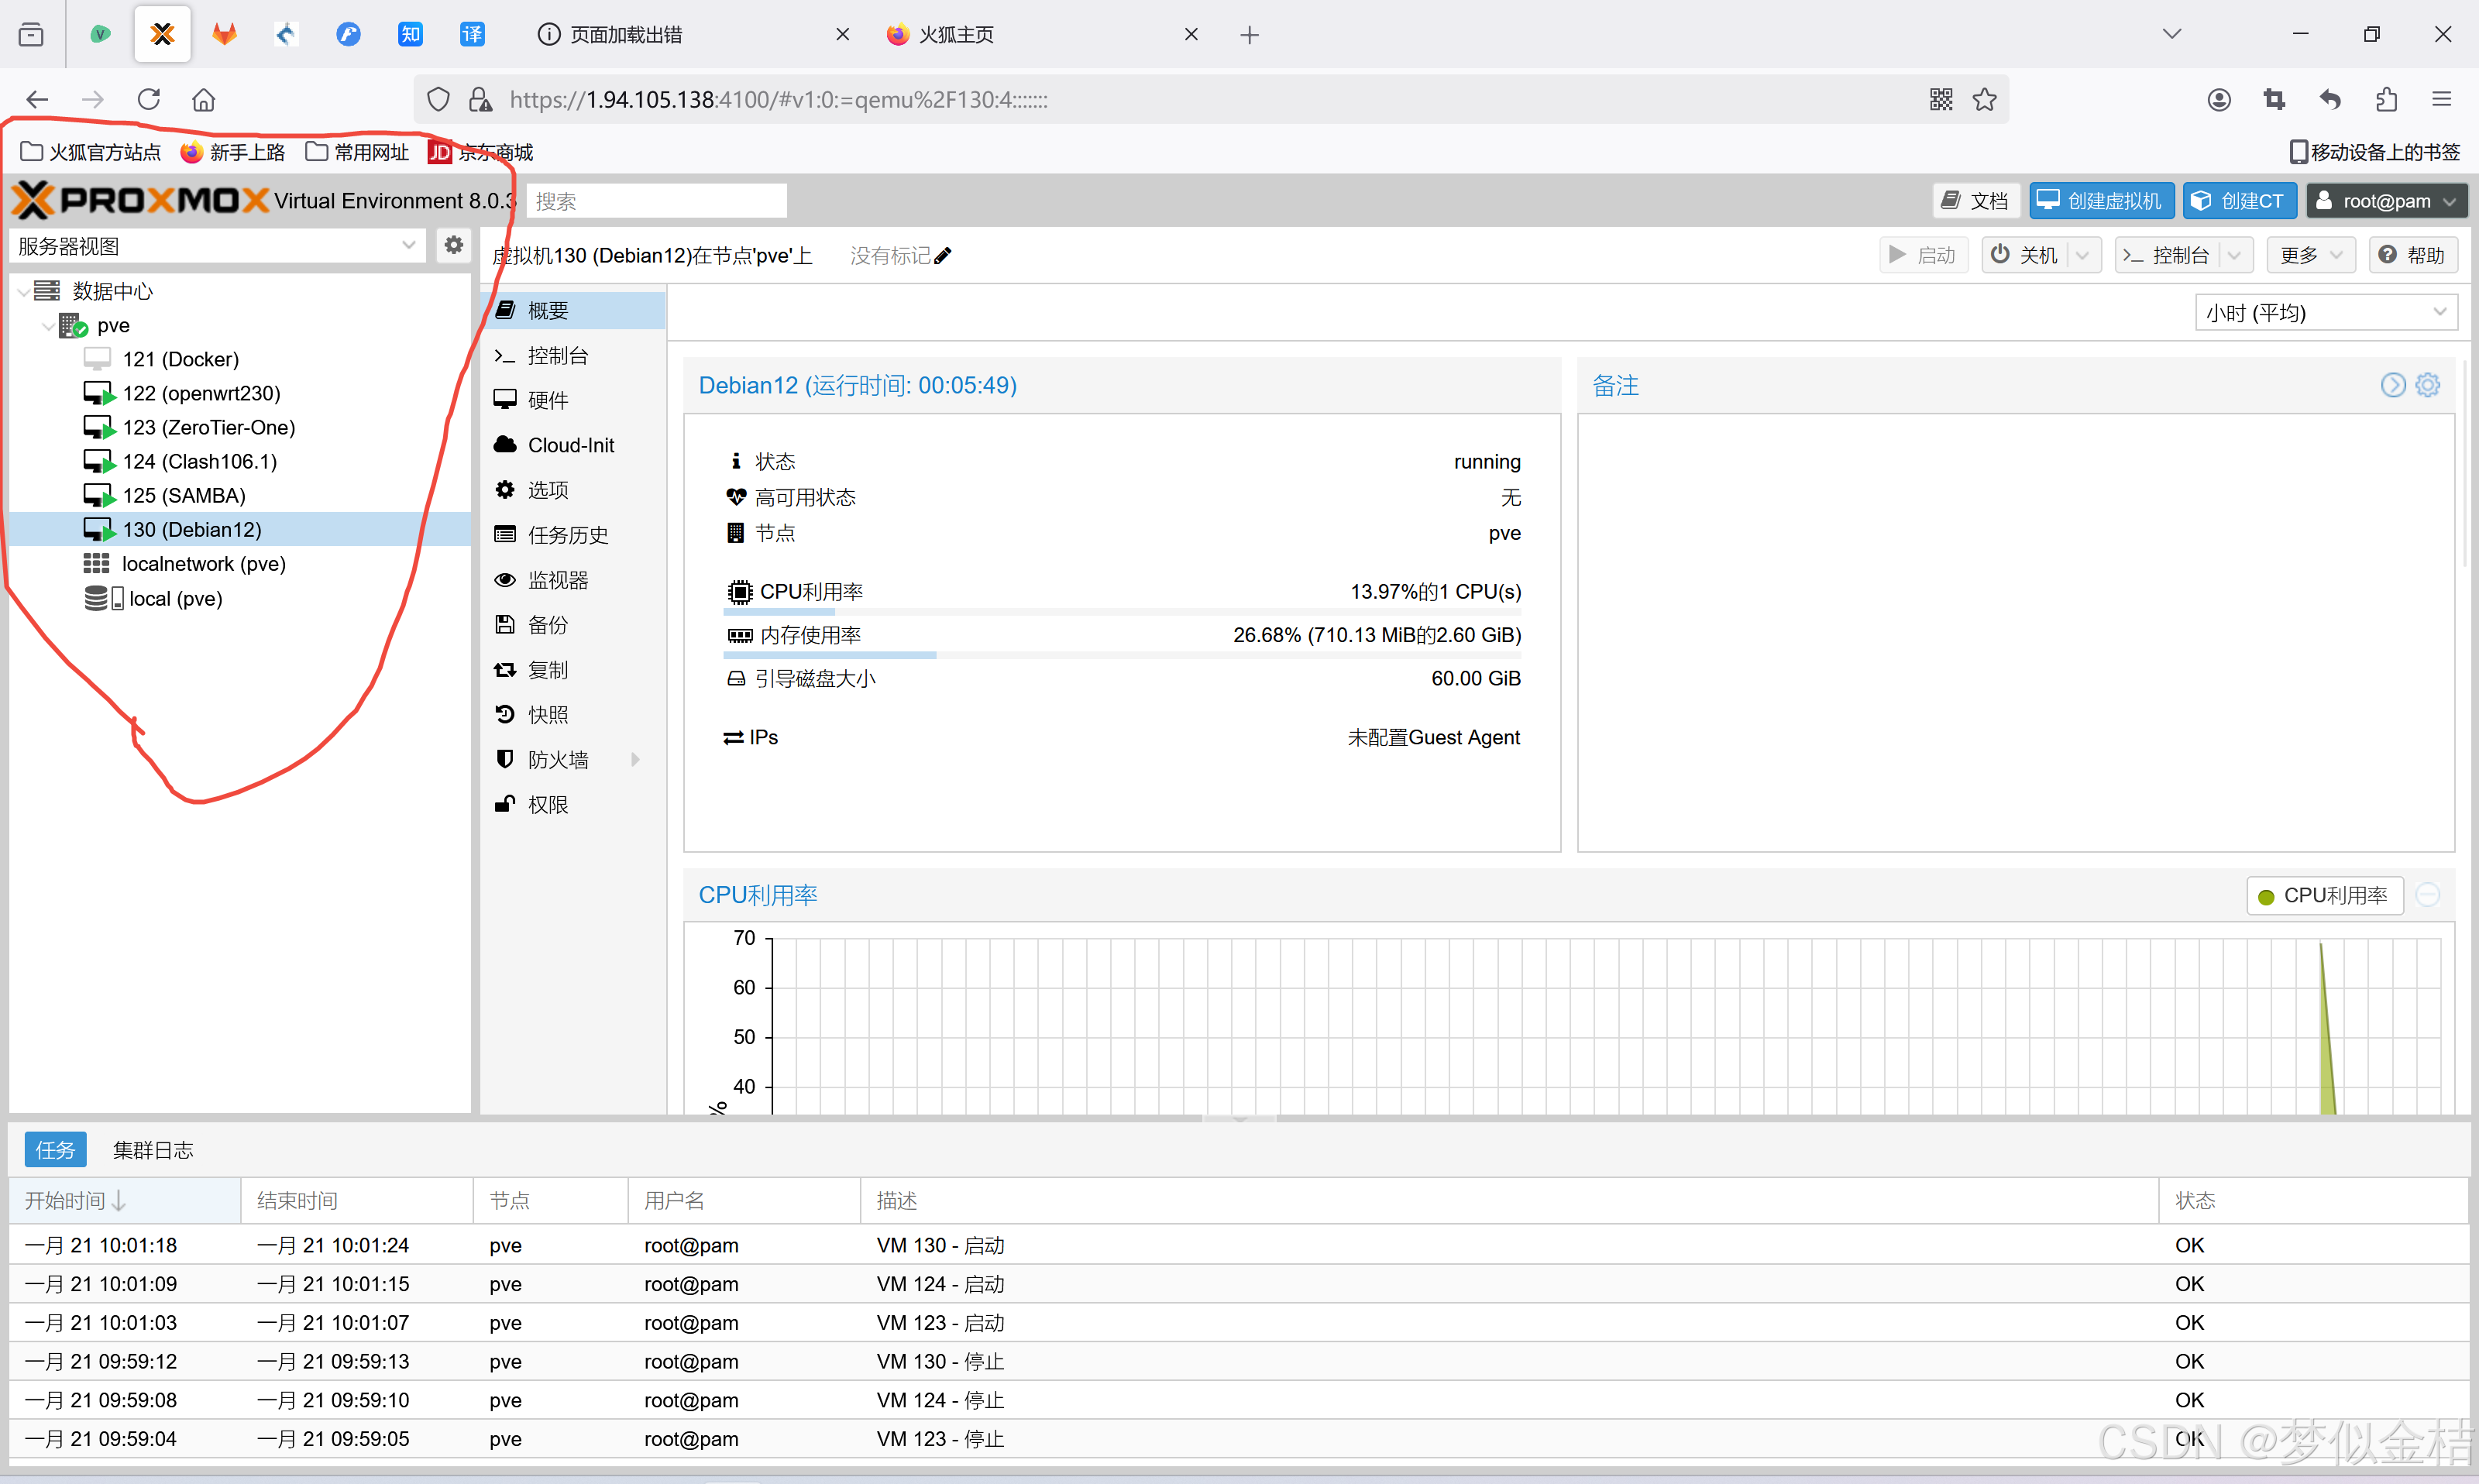This screenshot has height=1484, width=2479.
Task: Click the chart undo zoom circle button
Action: click(x=2428, y=895)
